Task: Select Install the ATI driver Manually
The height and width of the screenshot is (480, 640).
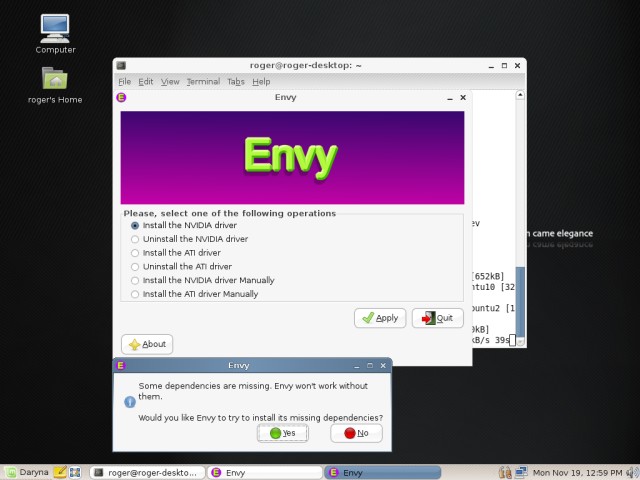Action: (x=195, y=294)
